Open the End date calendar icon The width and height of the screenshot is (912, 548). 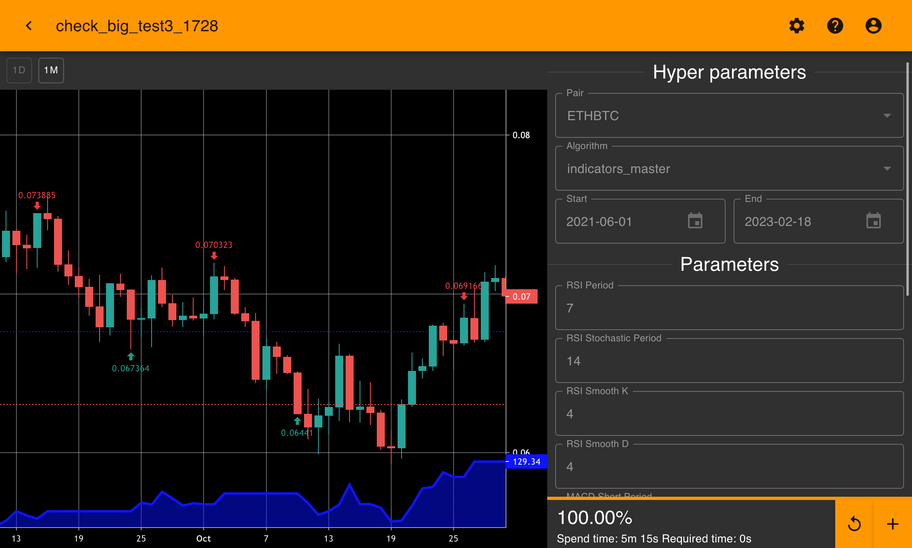tap(873, 221)
